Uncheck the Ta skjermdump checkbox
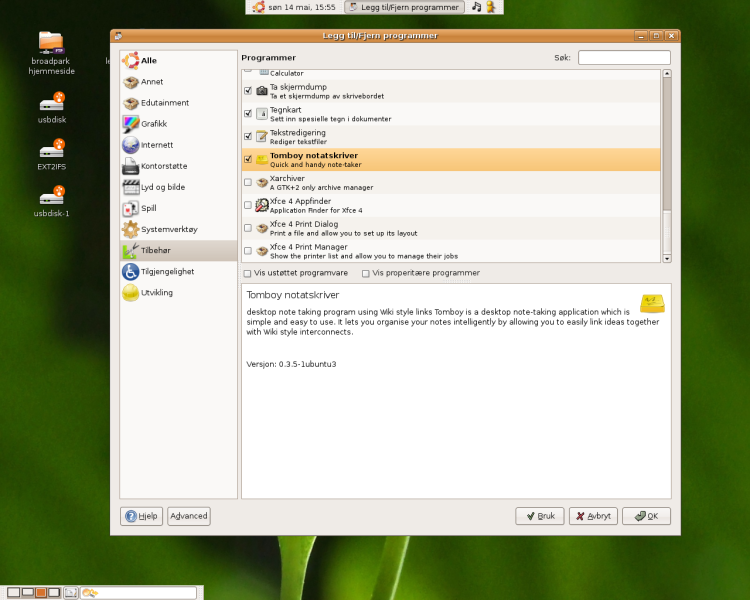The image size is (750, 600). (x=248, y=90)
